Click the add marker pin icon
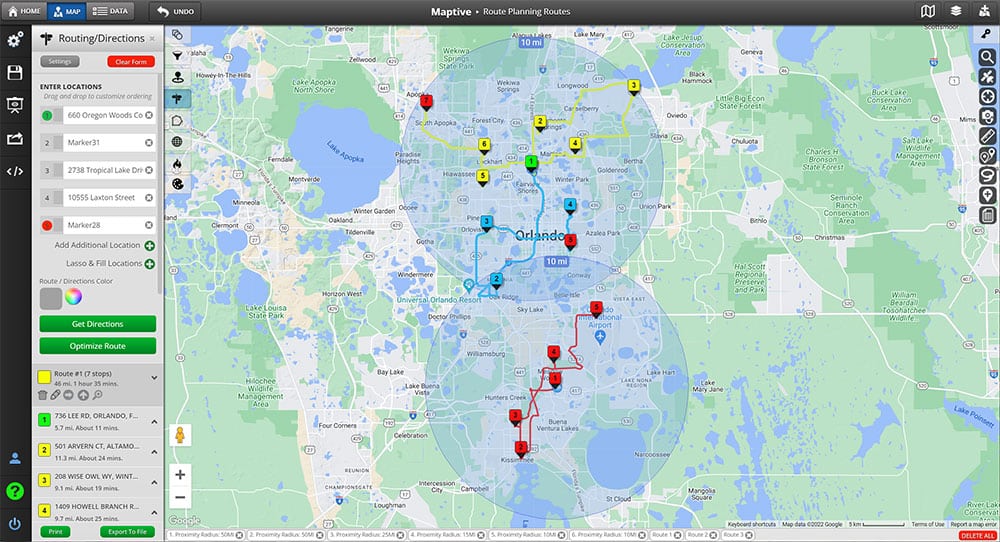1000x542 pixels. pos(987,195)
